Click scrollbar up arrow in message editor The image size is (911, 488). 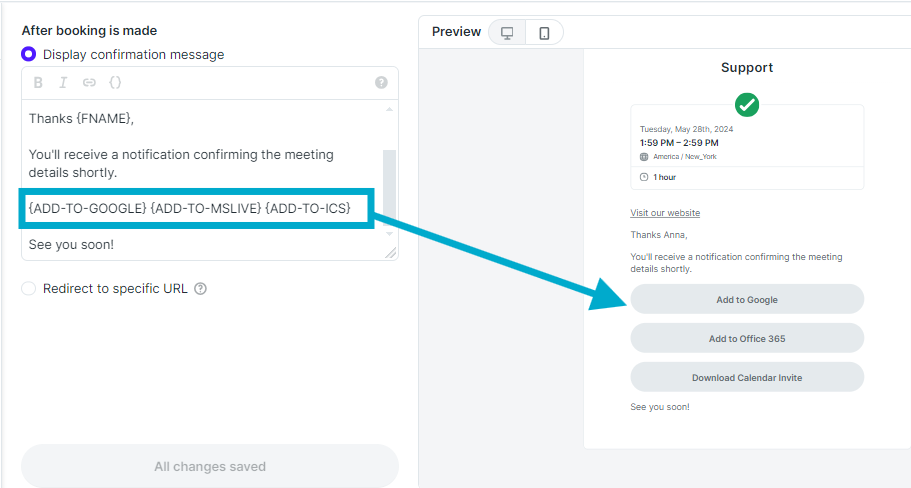(389, 109)
